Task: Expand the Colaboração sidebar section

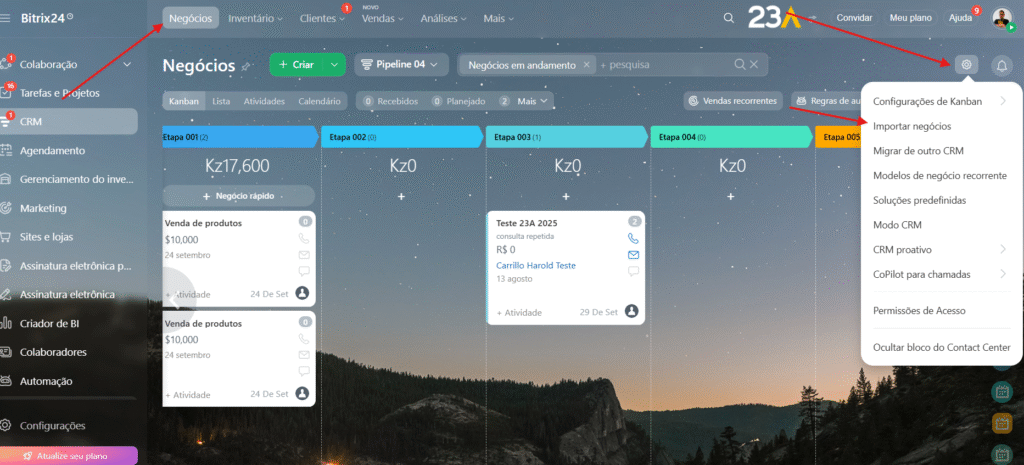Action: tap(126, 64)
